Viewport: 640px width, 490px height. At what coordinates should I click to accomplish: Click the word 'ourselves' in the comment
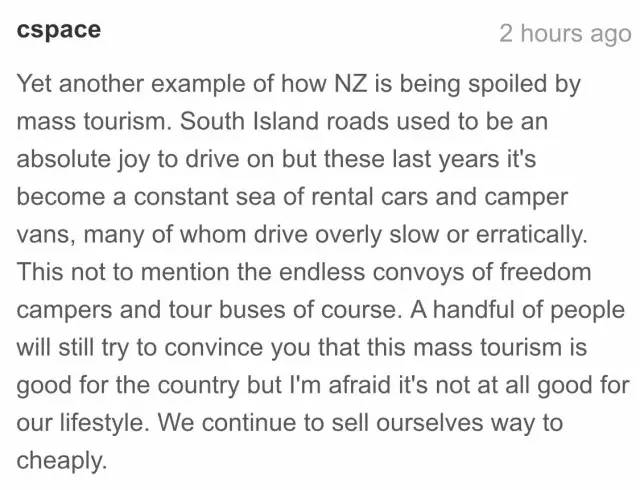(430, 423)
